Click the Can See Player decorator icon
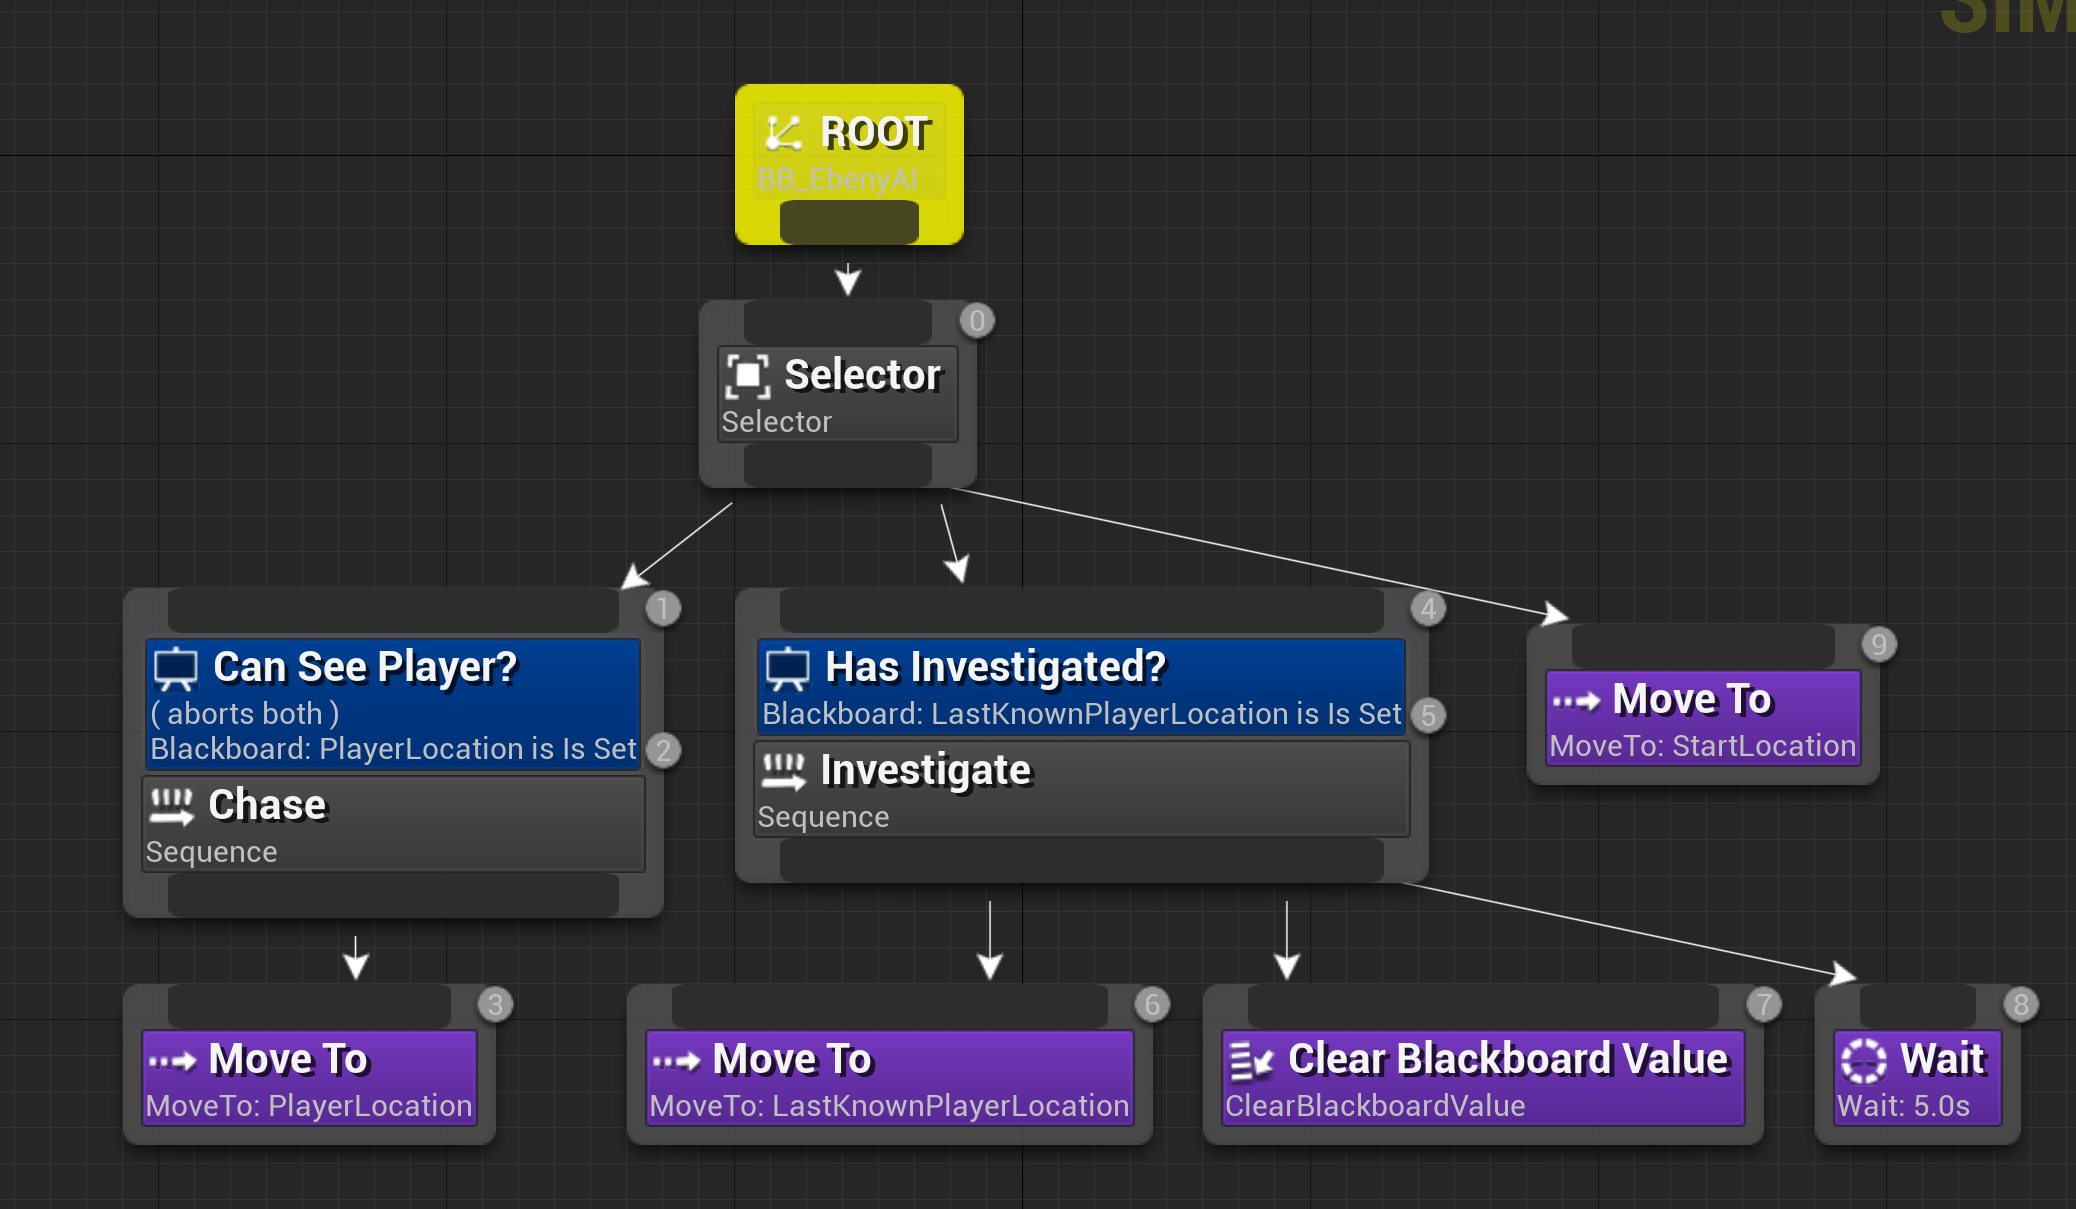 click(176, 669)
